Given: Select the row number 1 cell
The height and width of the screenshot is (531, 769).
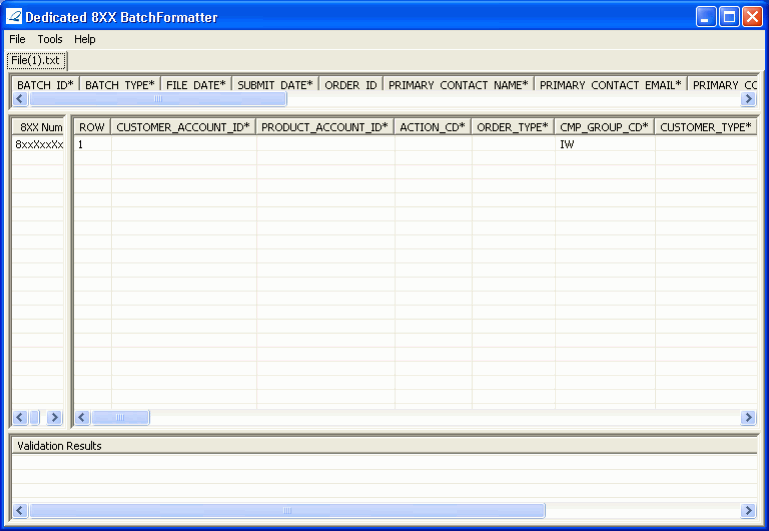Looking at the screenshot, I should (x=92, y=144).
